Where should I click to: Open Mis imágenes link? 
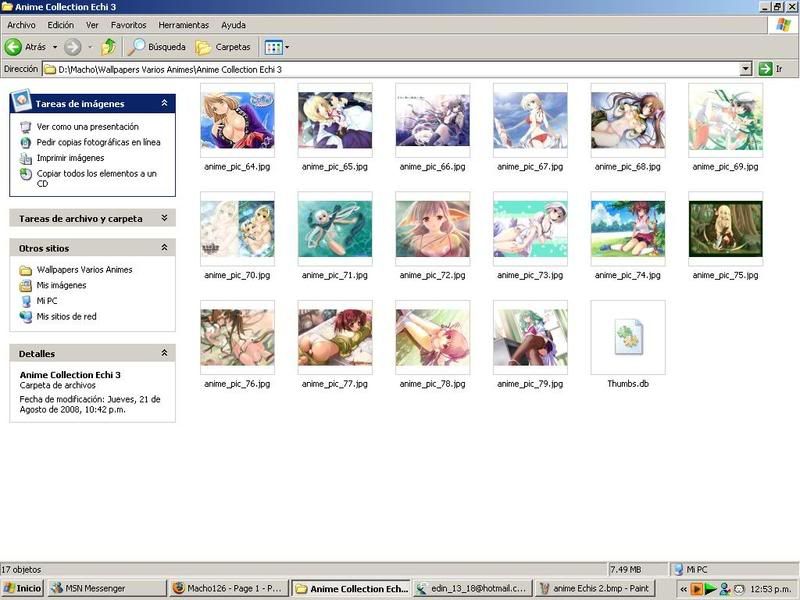tap(61, 285)
